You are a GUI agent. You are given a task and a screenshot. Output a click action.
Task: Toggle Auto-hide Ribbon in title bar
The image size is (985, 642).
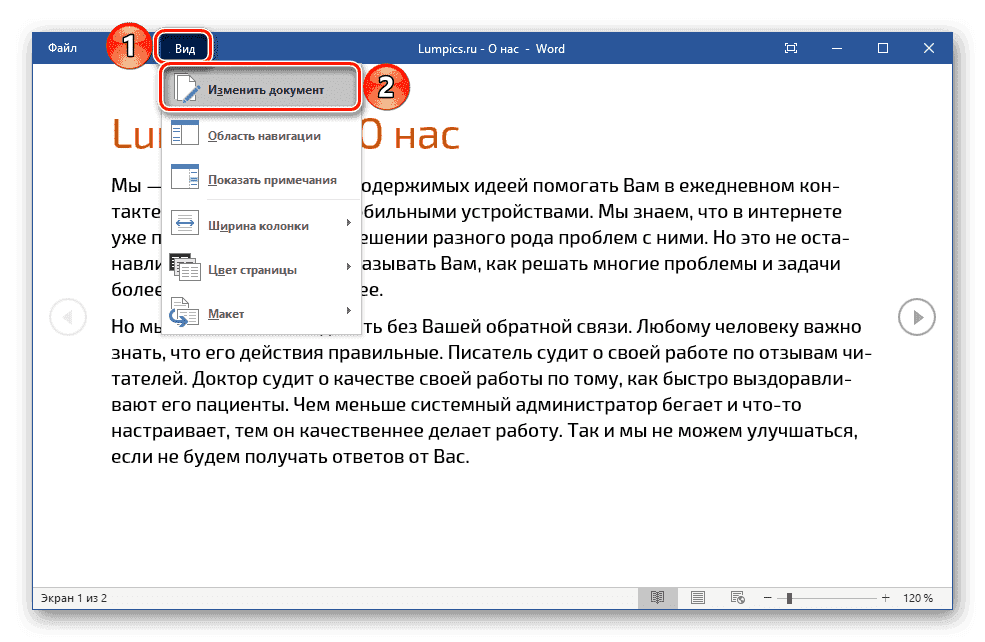(x=790, y=47)
